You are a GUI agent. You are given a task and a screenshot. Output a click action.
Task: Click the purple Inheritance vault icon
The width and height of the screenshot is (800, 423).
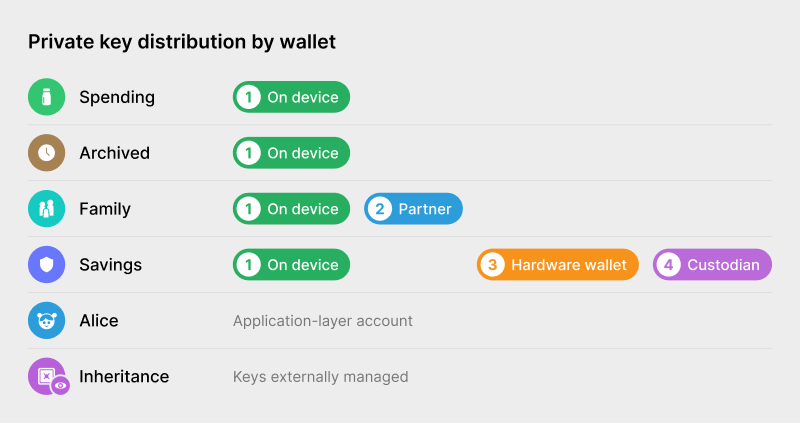point(45,376)
